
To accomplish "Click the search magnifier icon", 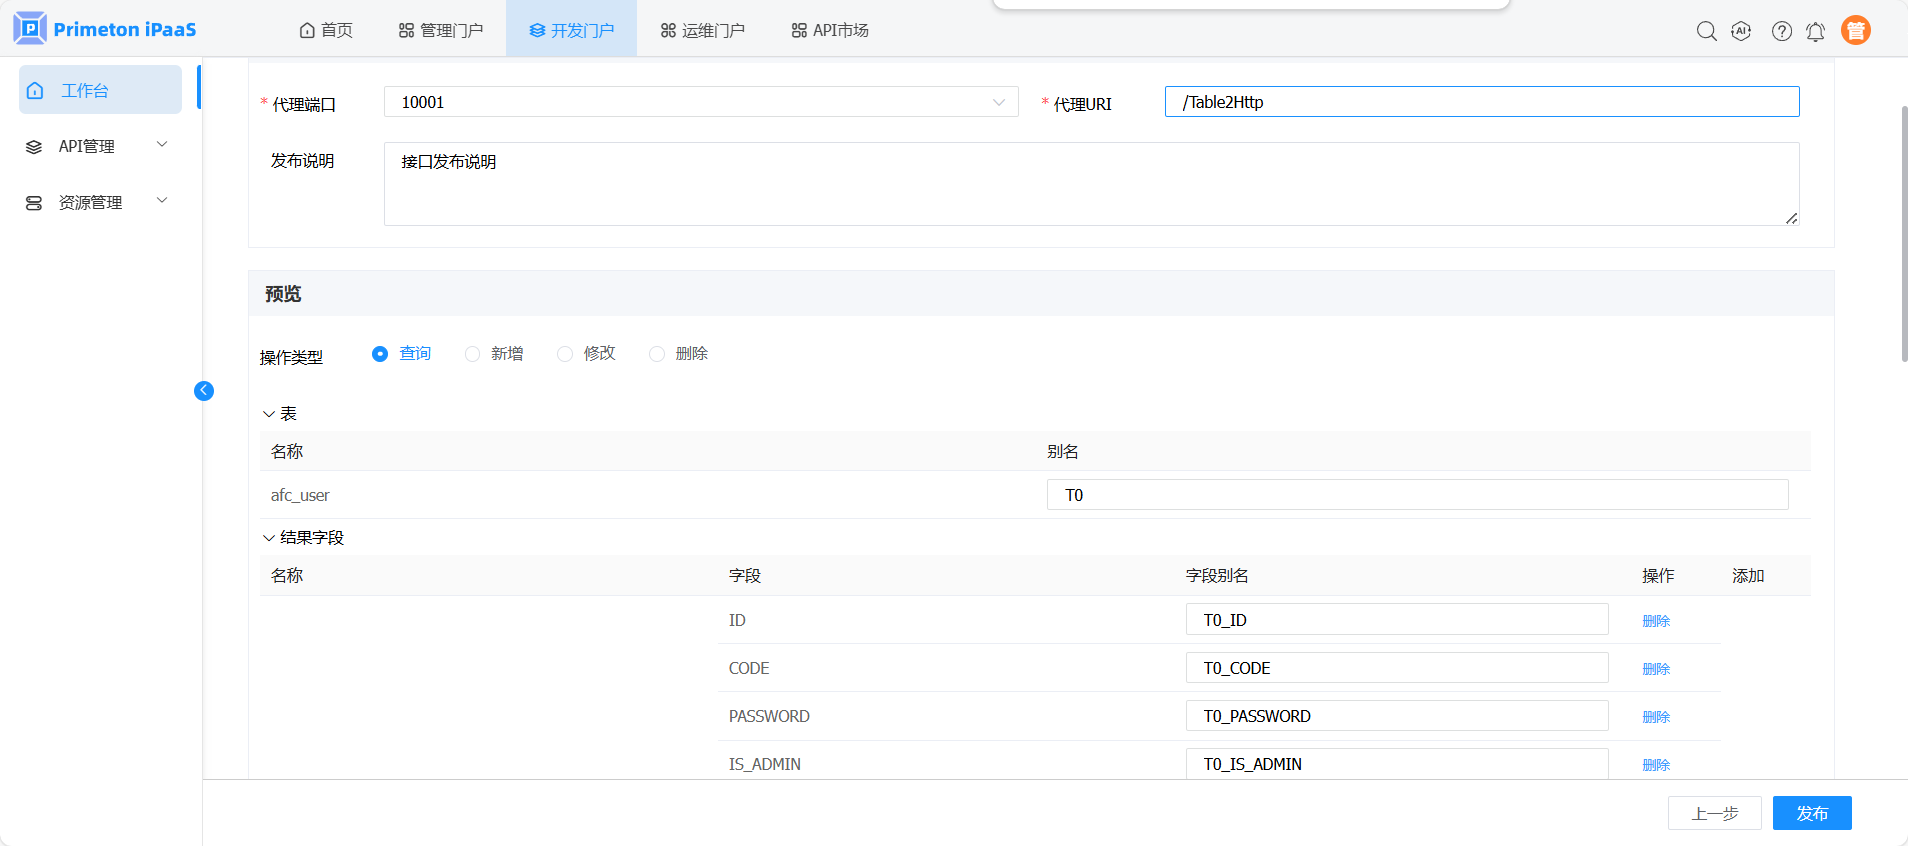I will (1706, 31).
